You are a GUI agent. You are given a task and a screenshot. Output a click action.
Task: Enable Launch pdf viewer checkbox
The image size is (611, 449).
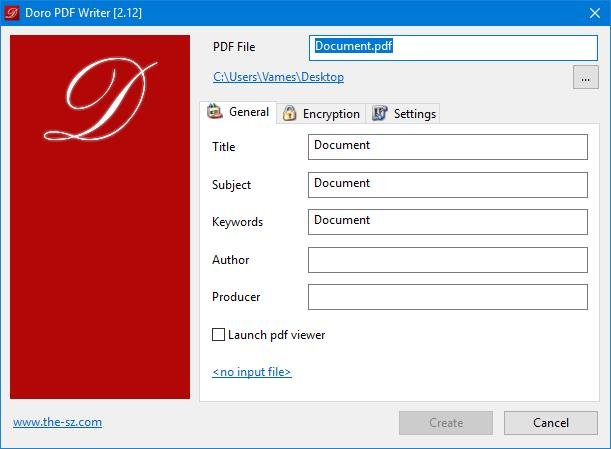pos(218,334)
